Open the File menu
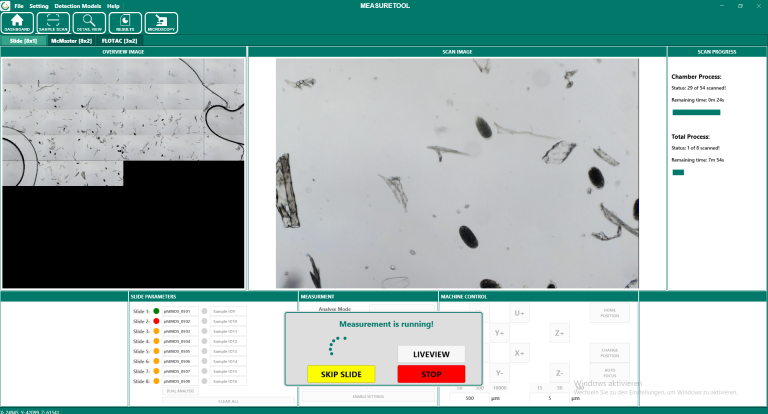The height and width of the screenshot is (414, 768). (x=19, y=6)
